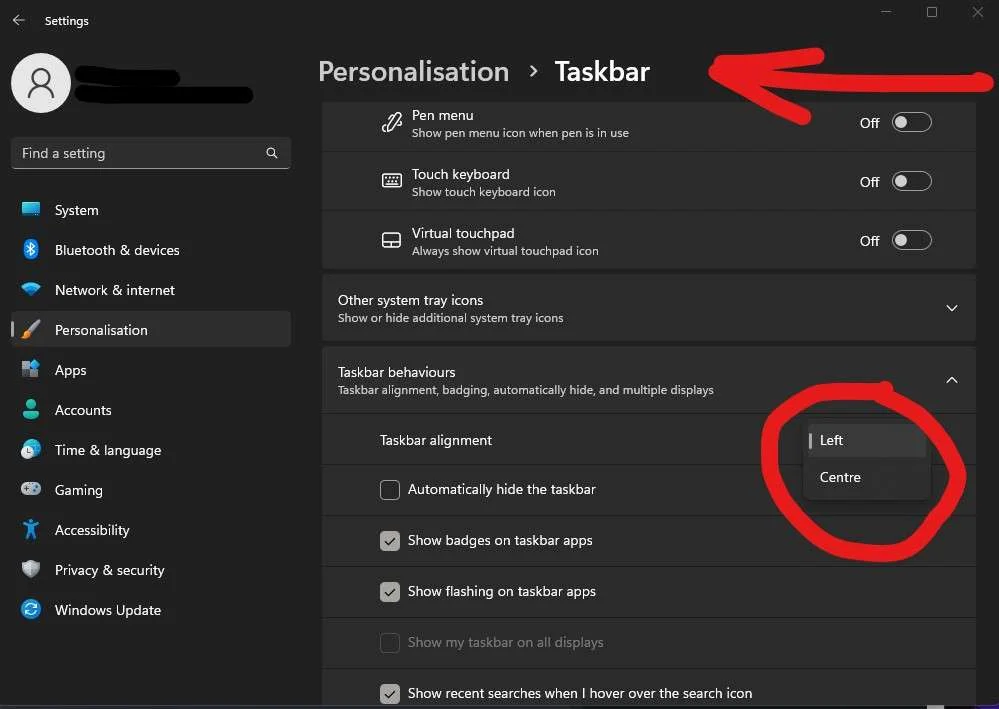Image resolution: width=999 pixels, height=709 pixels.
Task: Select Left taskbar alignment option
Action: click(x=866, y=440)
